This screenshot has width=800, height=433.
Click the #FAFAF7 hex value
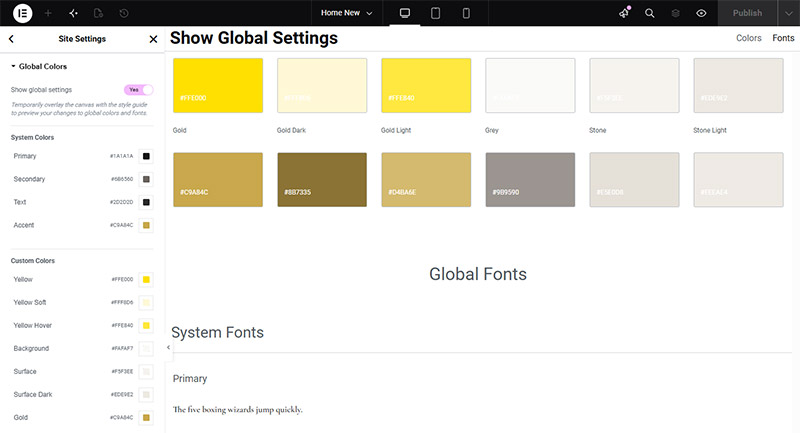[122, 348]
